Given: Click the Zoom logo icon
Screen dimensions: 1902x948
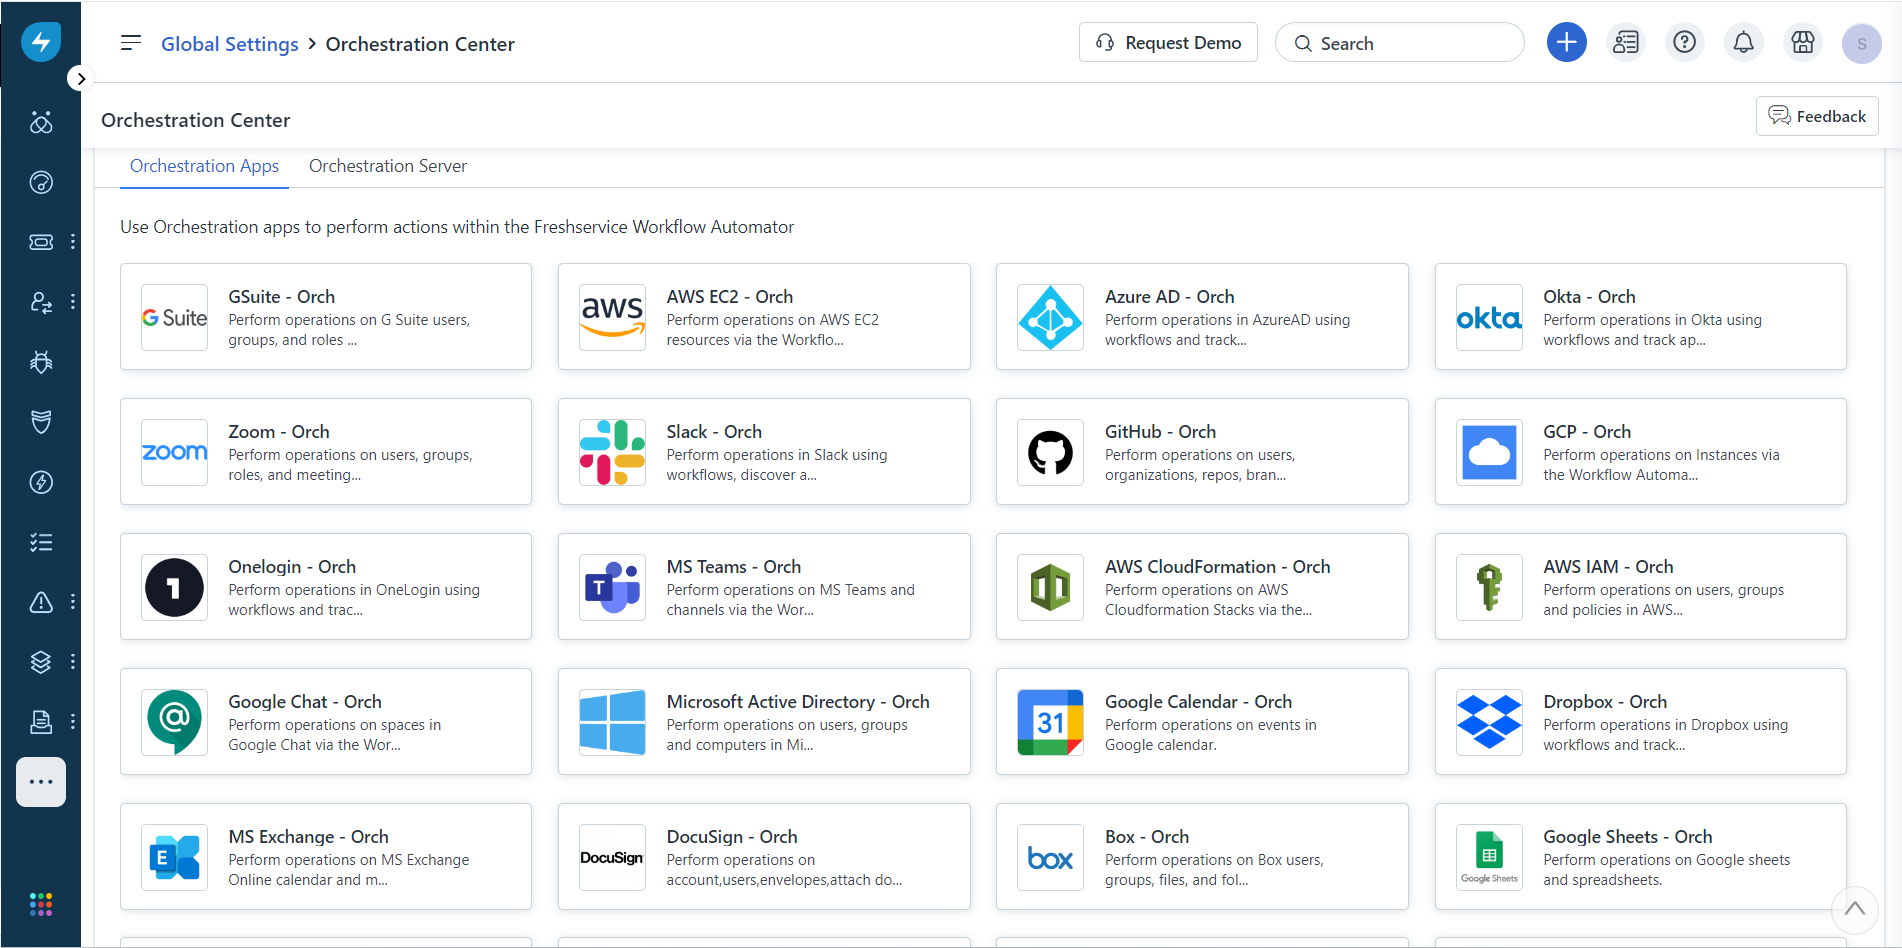Looking at the screenshot, I should click(174, 452).
